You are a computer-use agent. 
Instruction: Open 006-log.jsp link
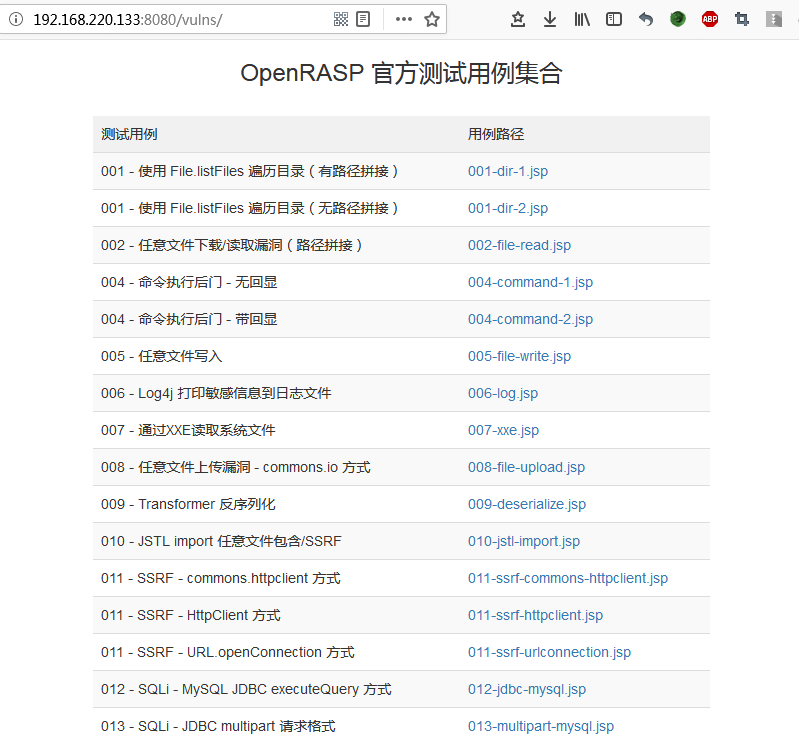[x=503, y=393]
